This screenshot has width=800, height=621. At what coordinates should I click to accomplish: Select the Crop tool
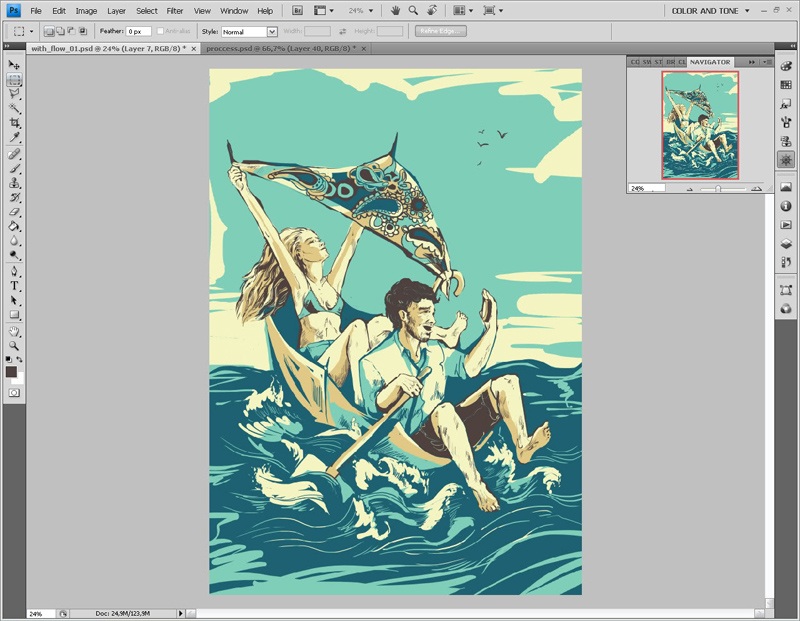click(x=14, y=122)
